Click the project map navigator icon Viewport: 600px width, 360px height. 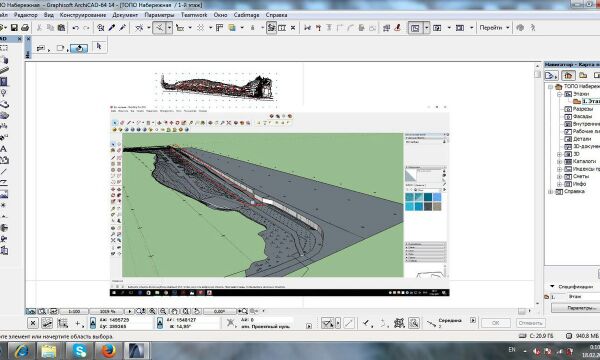(568, 75)
